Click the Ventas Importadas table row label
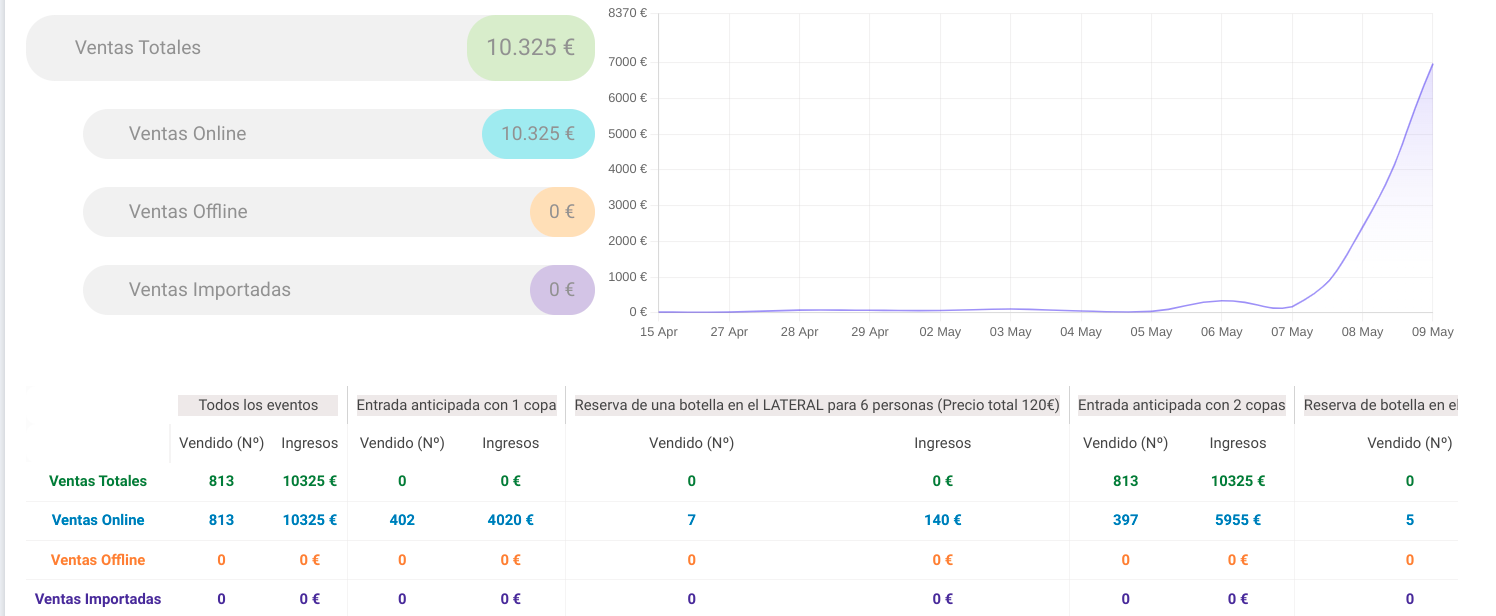The height and width of the screenshot is (616, 1496). pos(98,599)
